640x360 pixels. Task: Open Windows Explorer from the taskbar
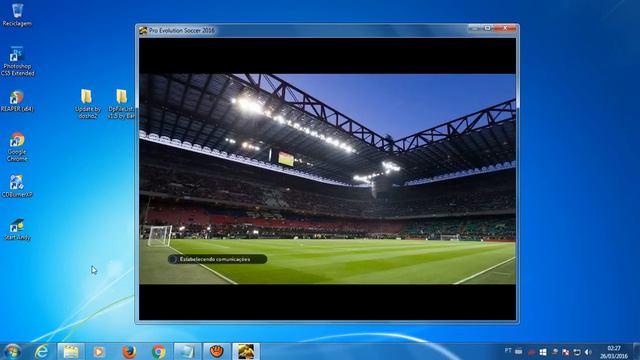pos(71,351)
